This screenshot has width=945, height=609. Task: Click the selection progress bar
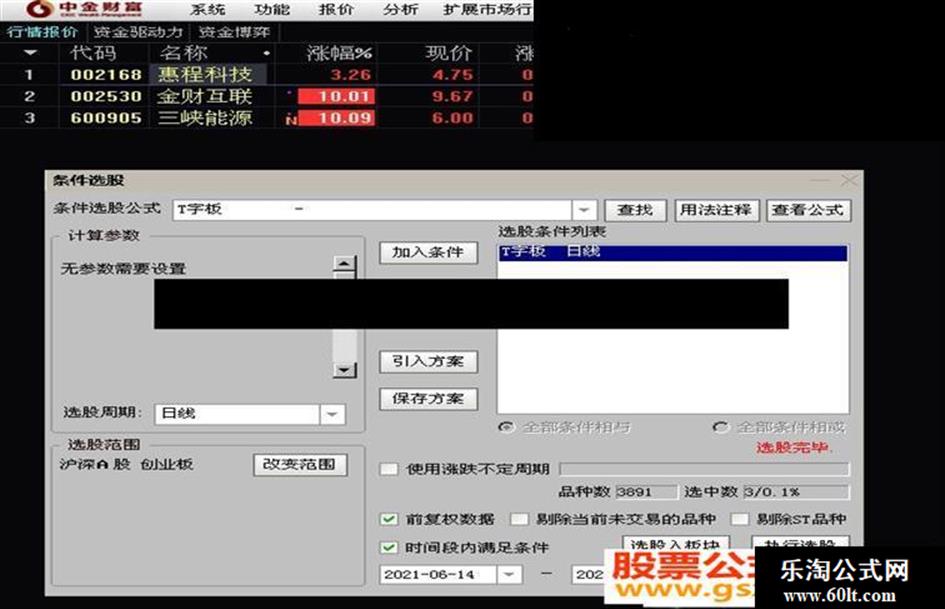tap(704, 469)
